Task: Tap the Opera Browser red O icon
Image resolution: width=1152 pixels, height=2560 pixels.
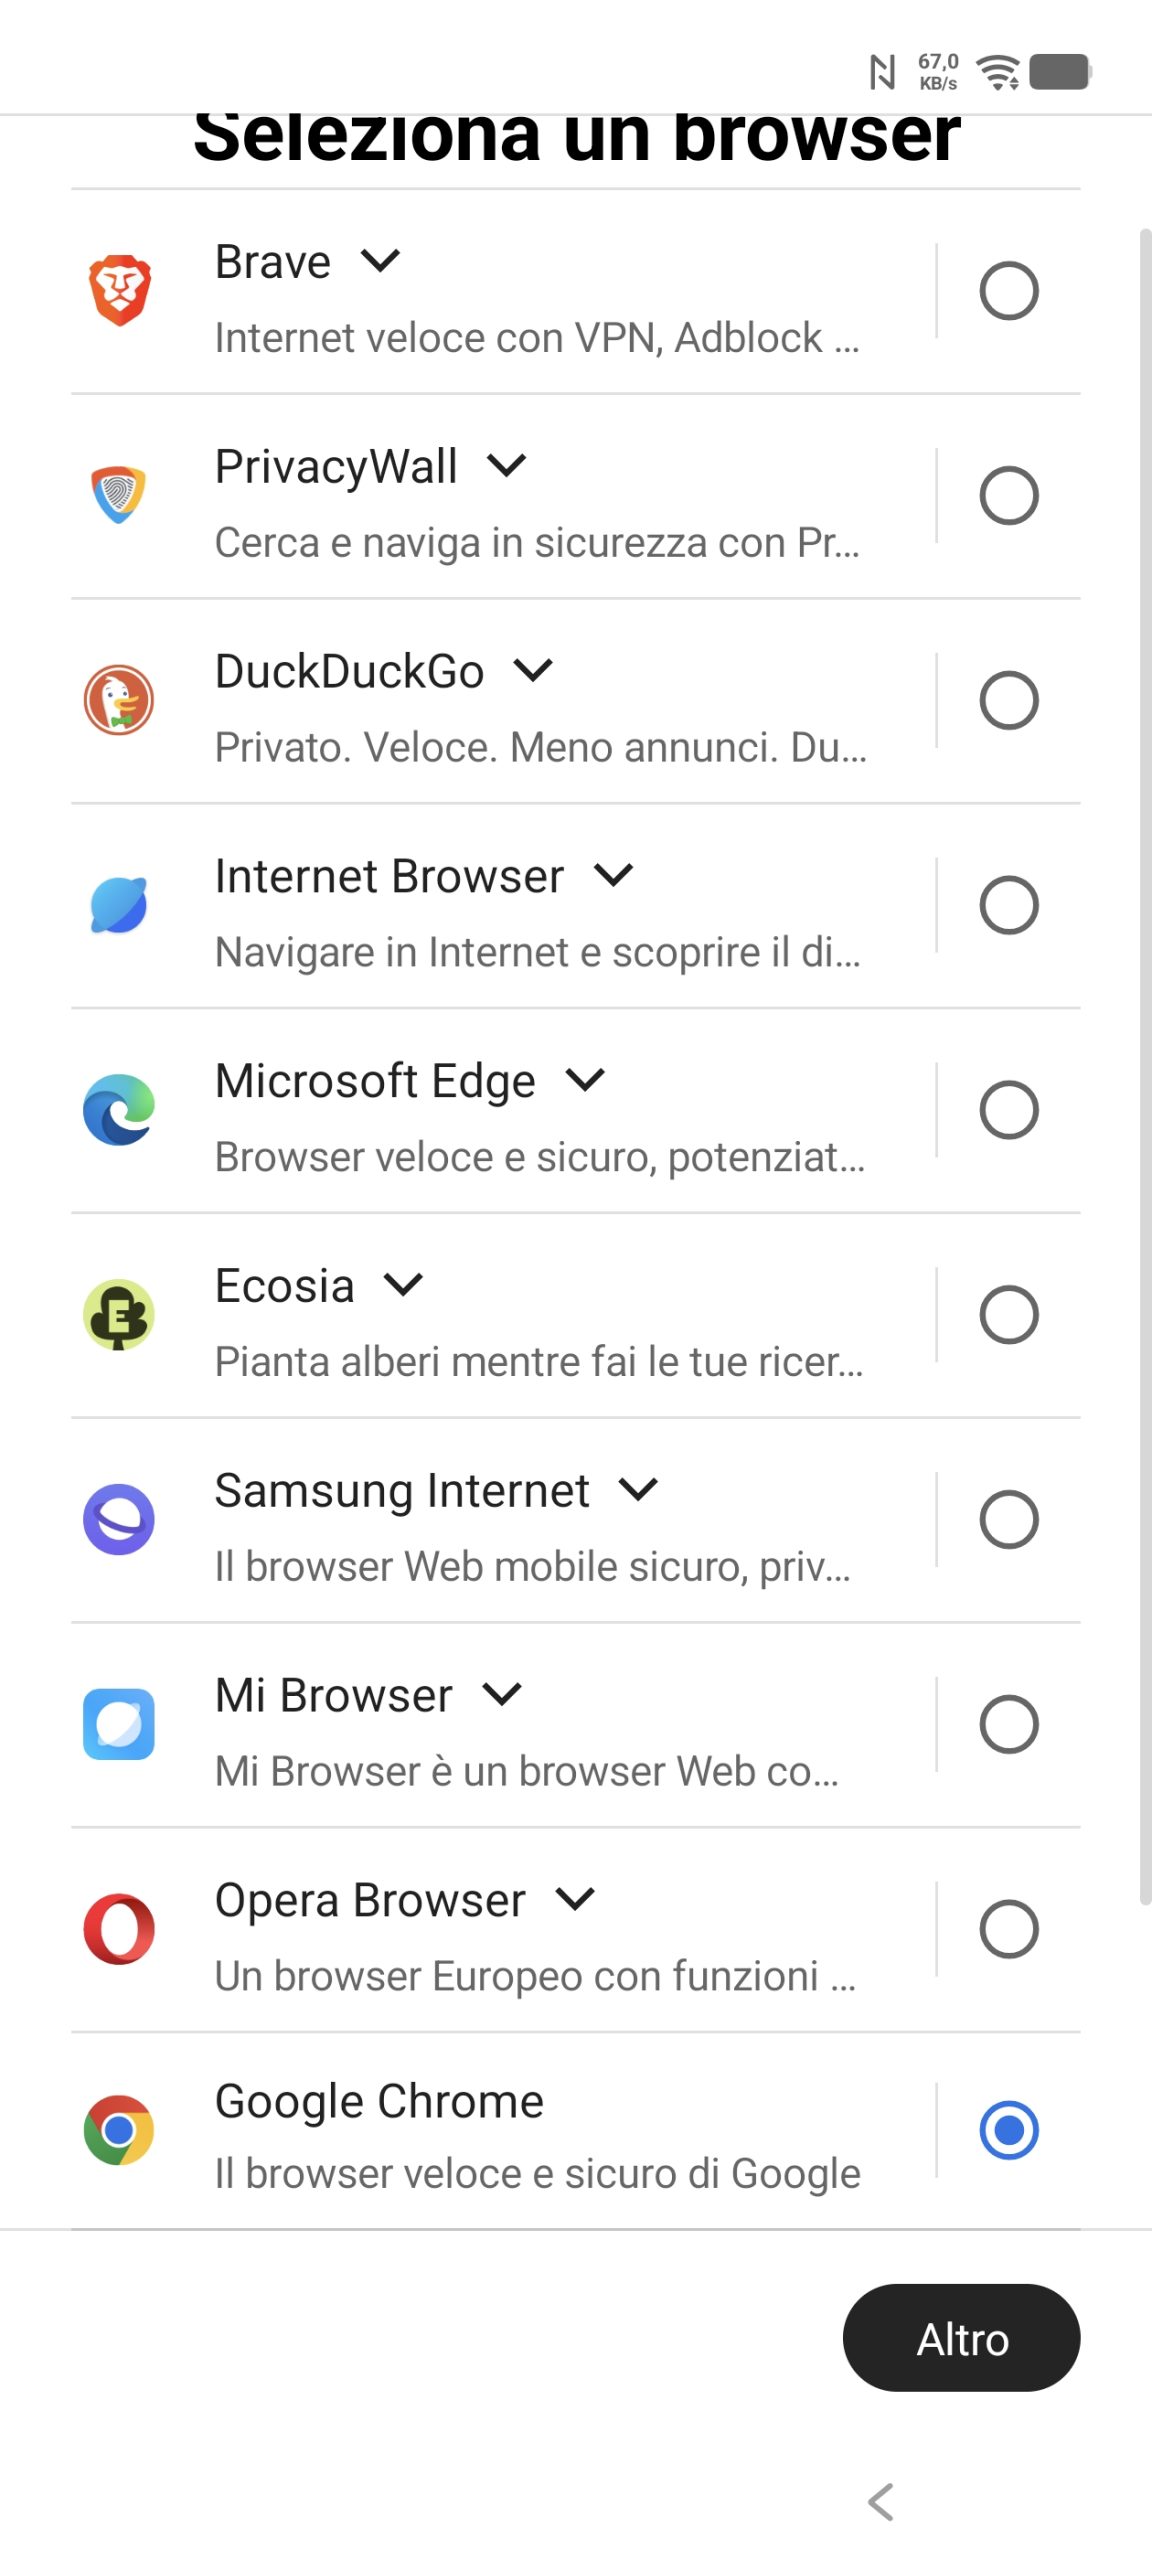Action: [119, 1929]
